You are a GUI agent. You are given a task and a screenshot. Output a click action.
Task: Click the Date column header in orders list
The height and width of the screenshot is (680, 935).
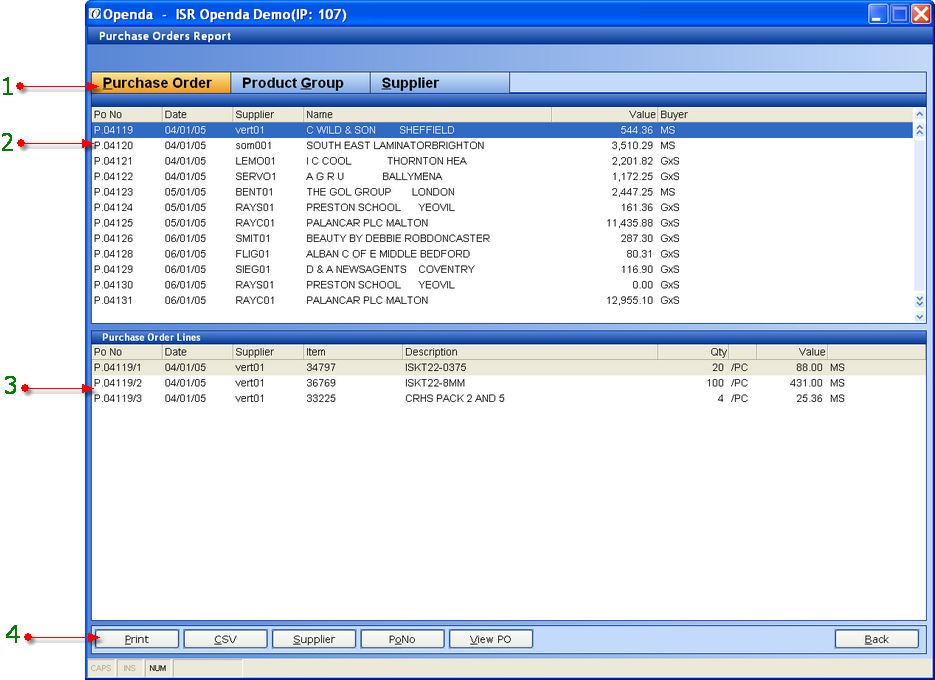tap(197, 115)
